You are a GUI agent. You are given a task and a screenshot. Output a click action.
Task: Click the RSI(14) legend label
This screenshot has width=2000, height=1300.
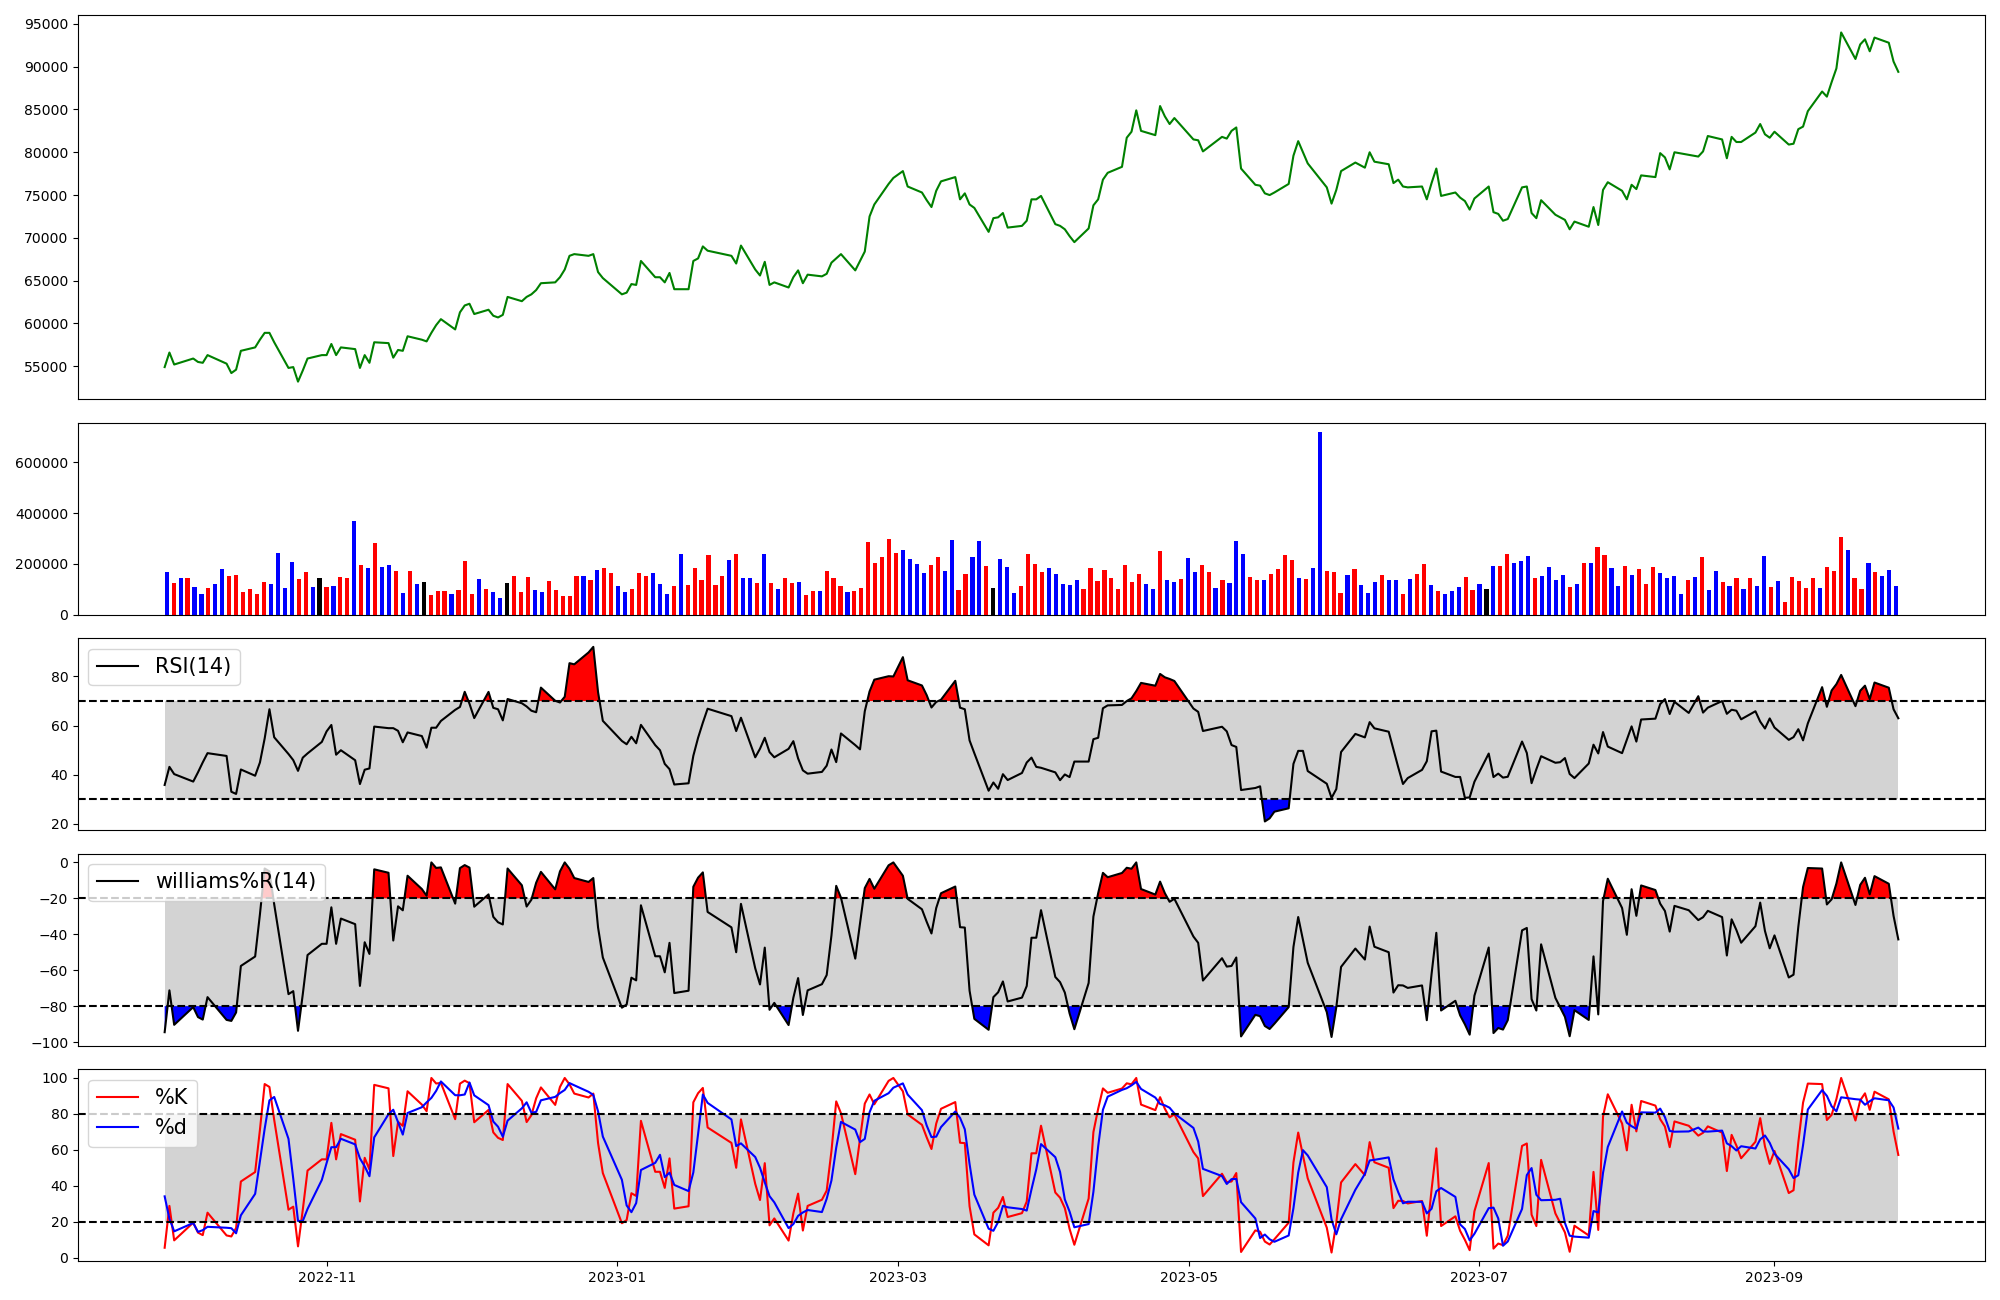pyautogui.click(x=192, y=666)
